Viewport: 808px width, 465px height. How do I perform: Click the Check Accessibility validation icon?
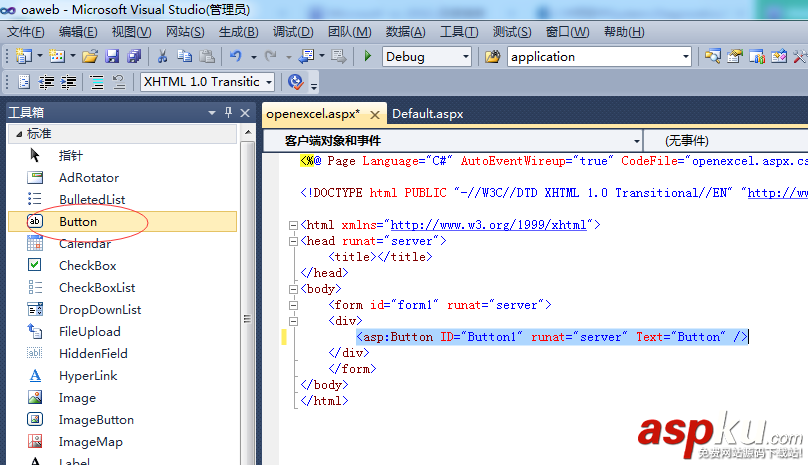click(296, 82)
